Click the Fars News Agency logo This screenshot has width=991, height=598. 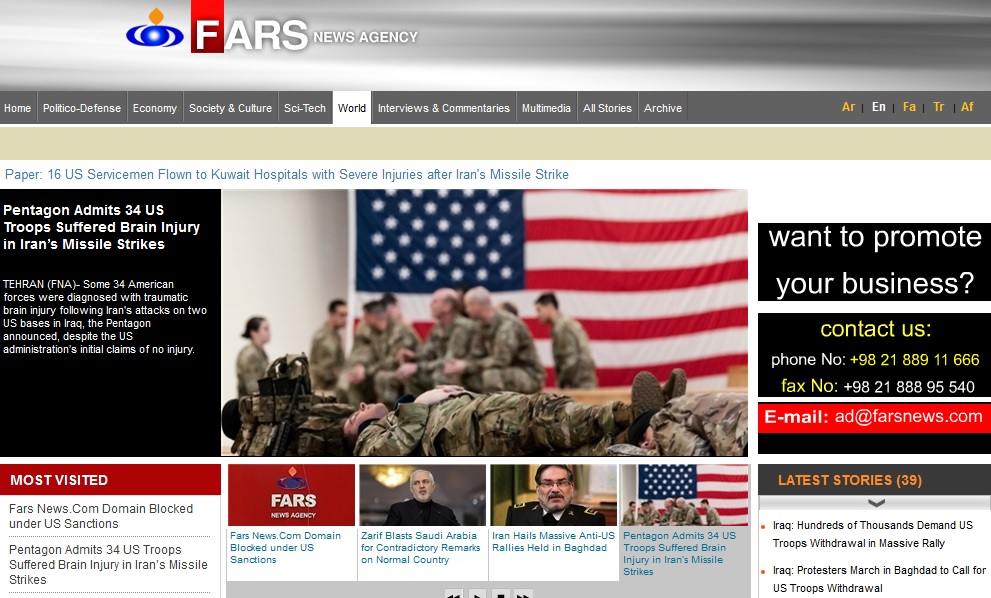tap(272, 28)
